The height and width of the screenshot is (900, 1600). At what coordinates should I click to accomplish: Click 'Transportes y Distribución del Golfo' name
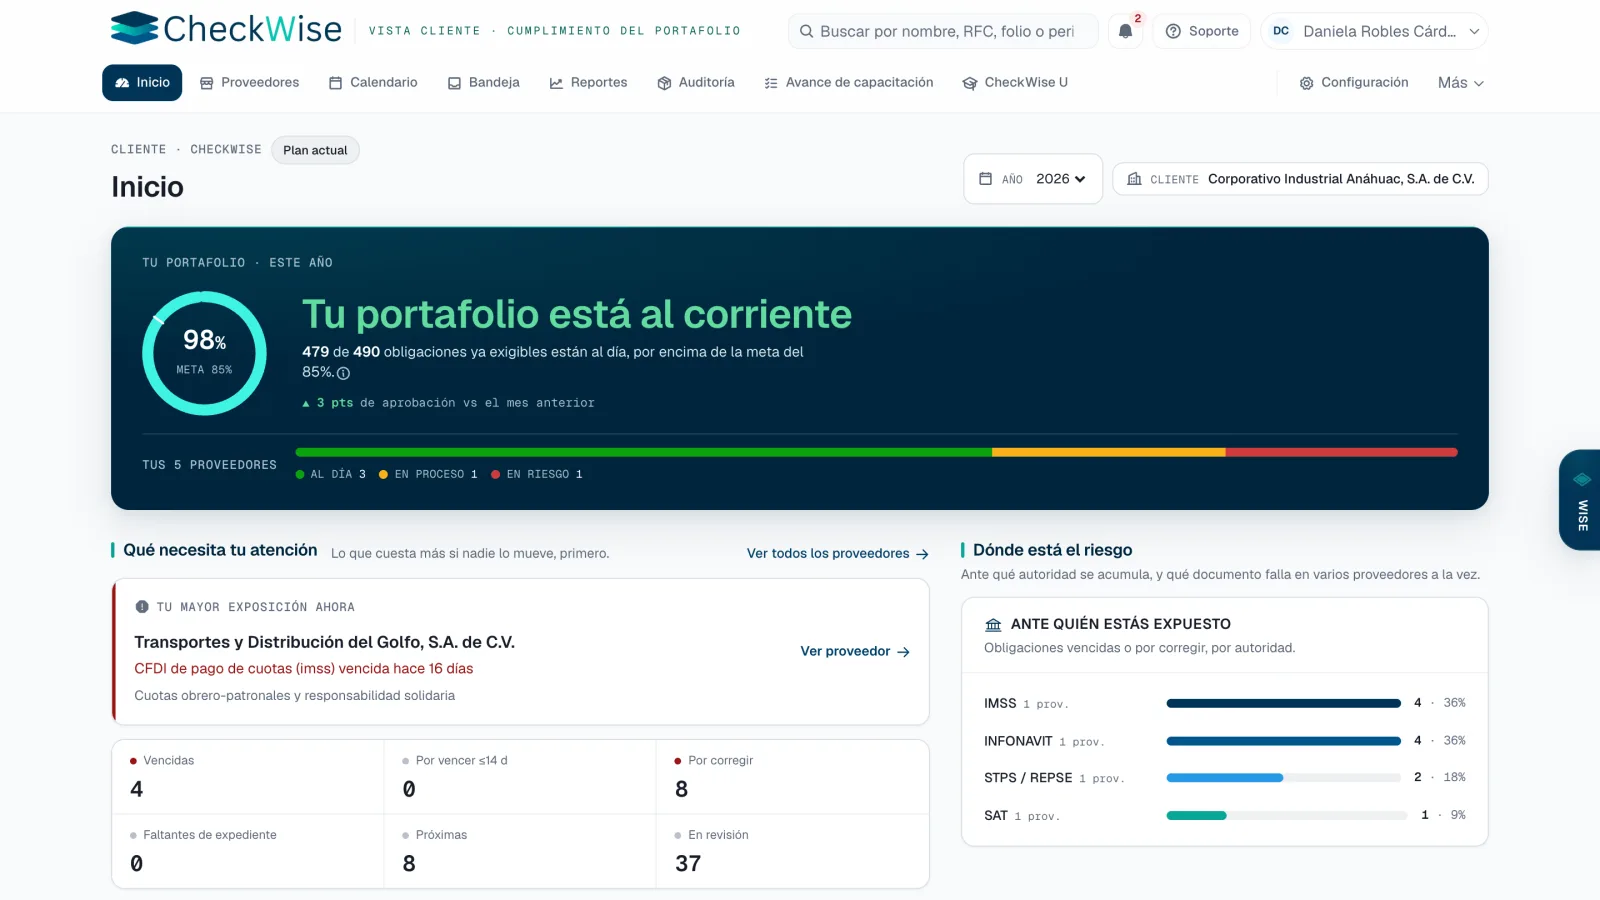[x=325, y=642]
